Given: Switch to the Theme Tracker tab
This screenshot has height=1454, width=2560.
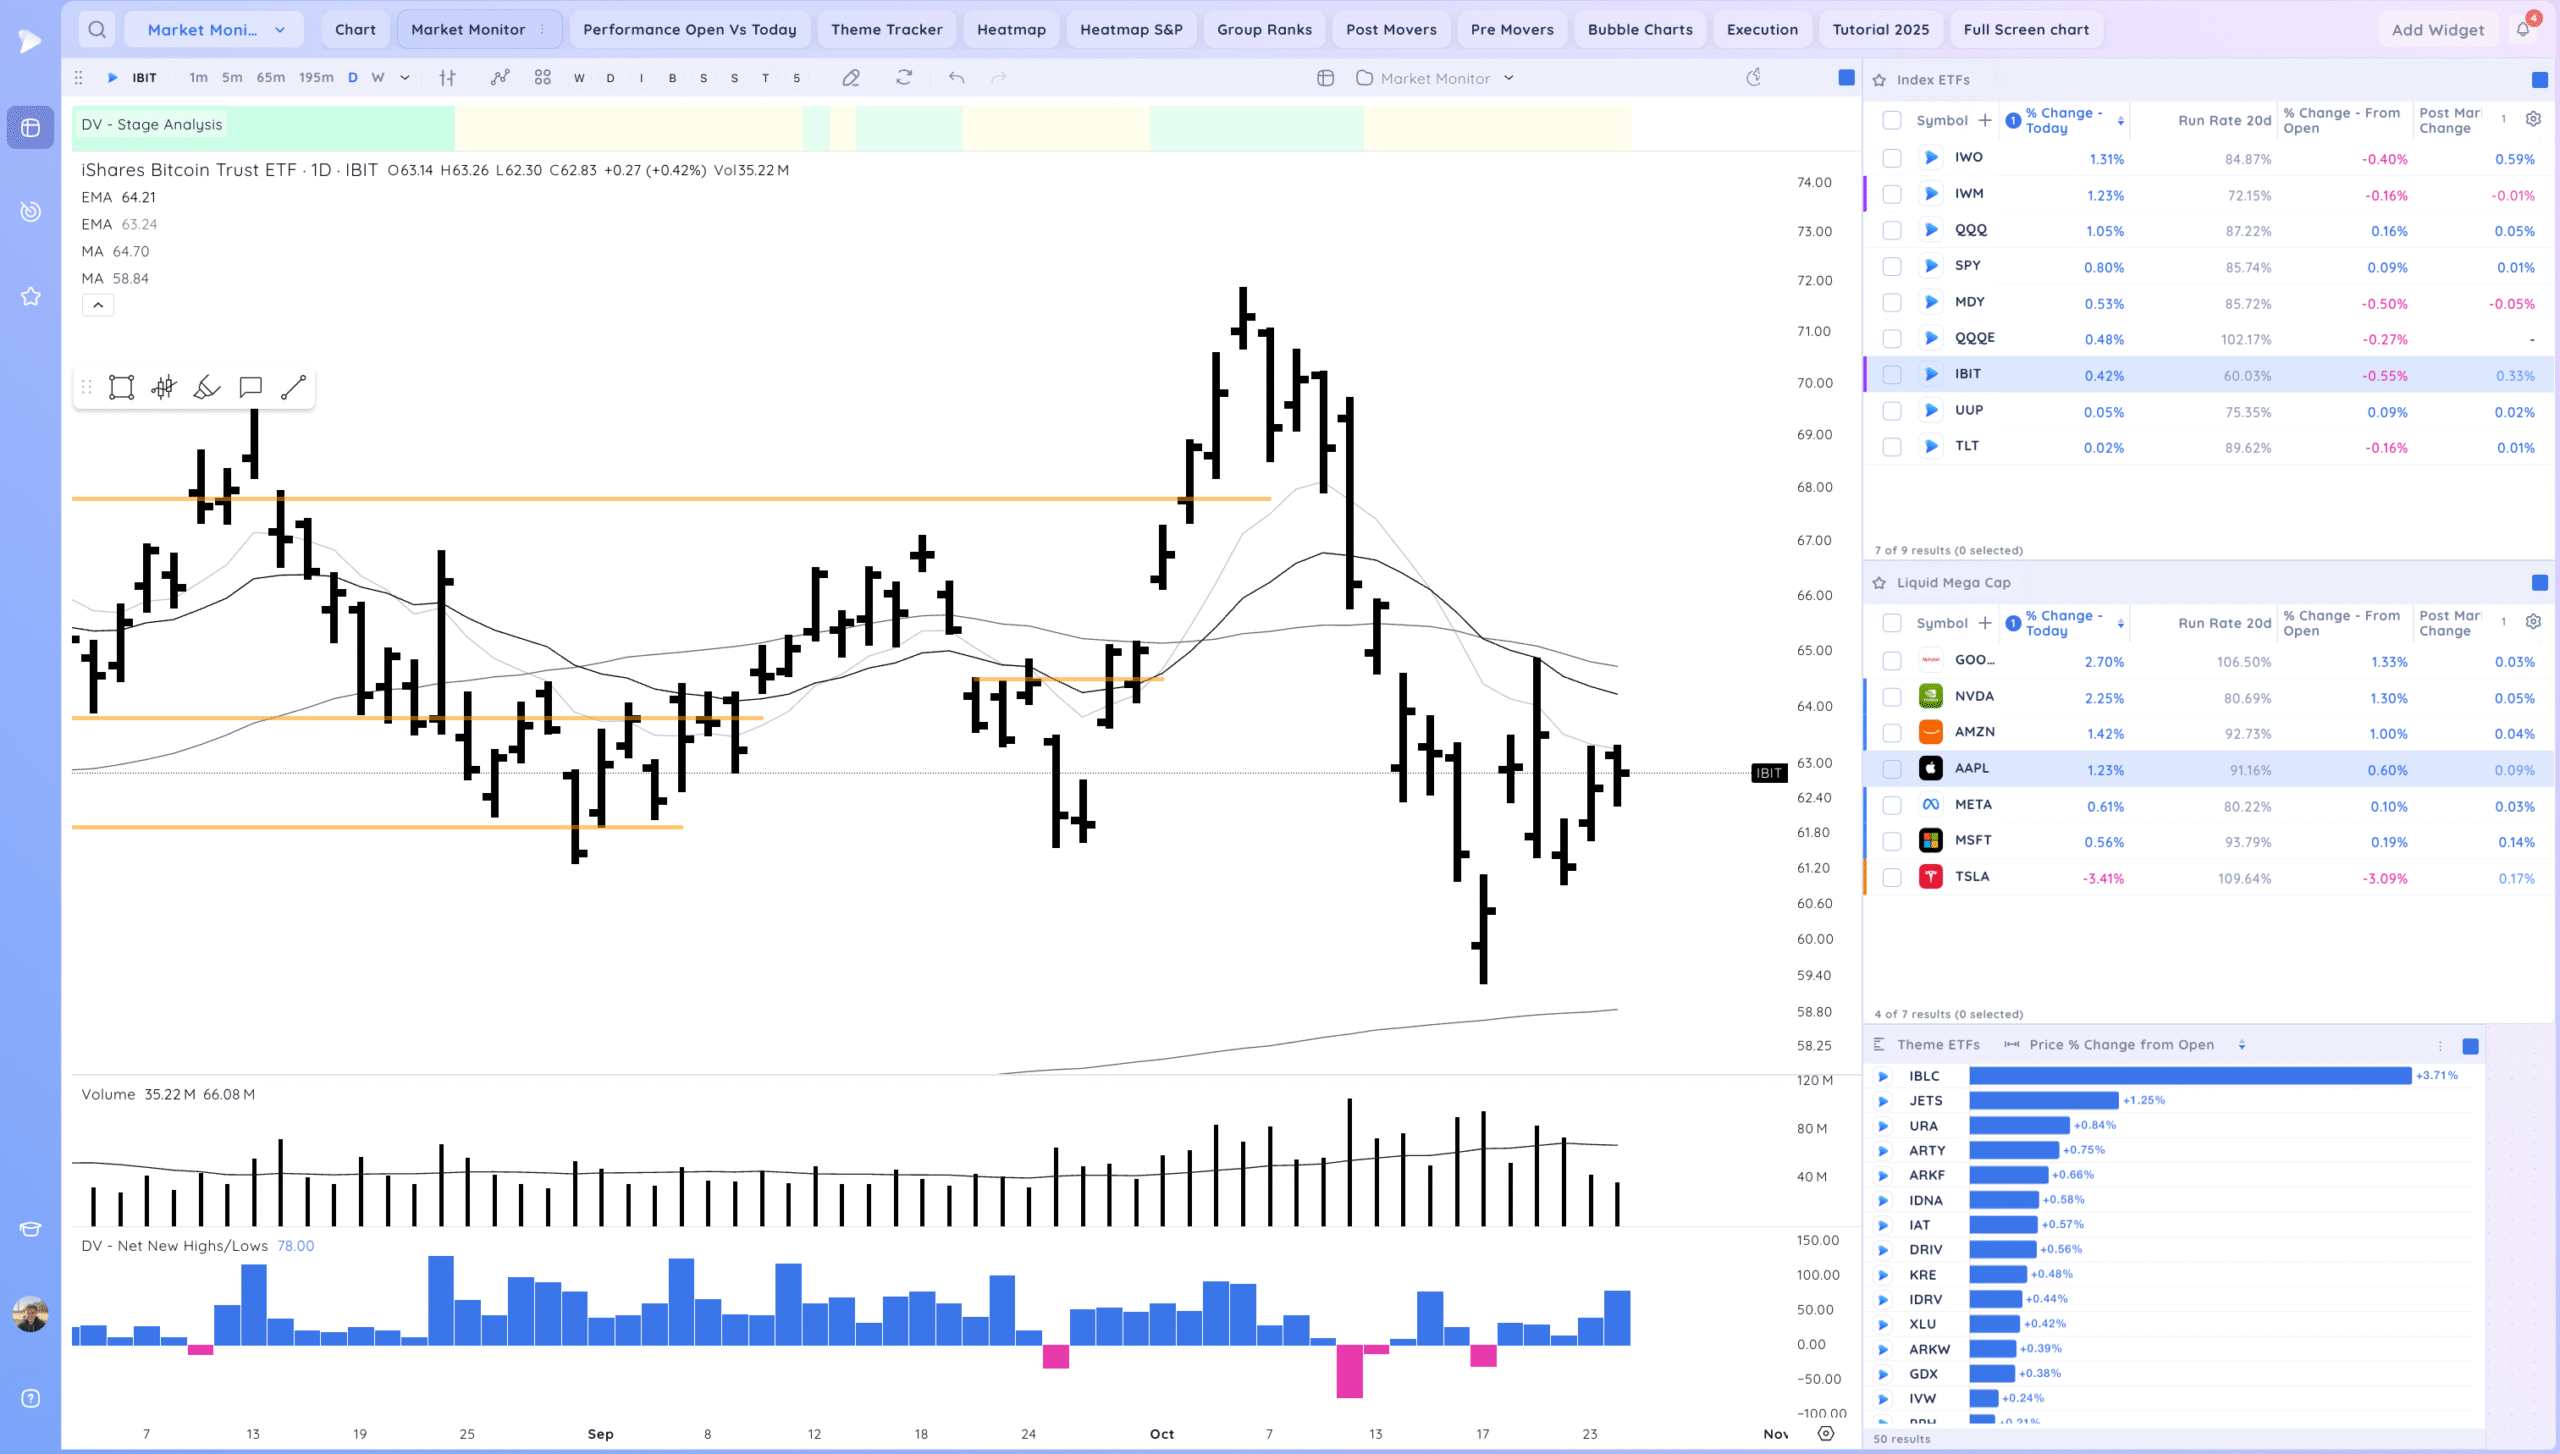Looking at the screenshot, I should [x=886, y=29].
